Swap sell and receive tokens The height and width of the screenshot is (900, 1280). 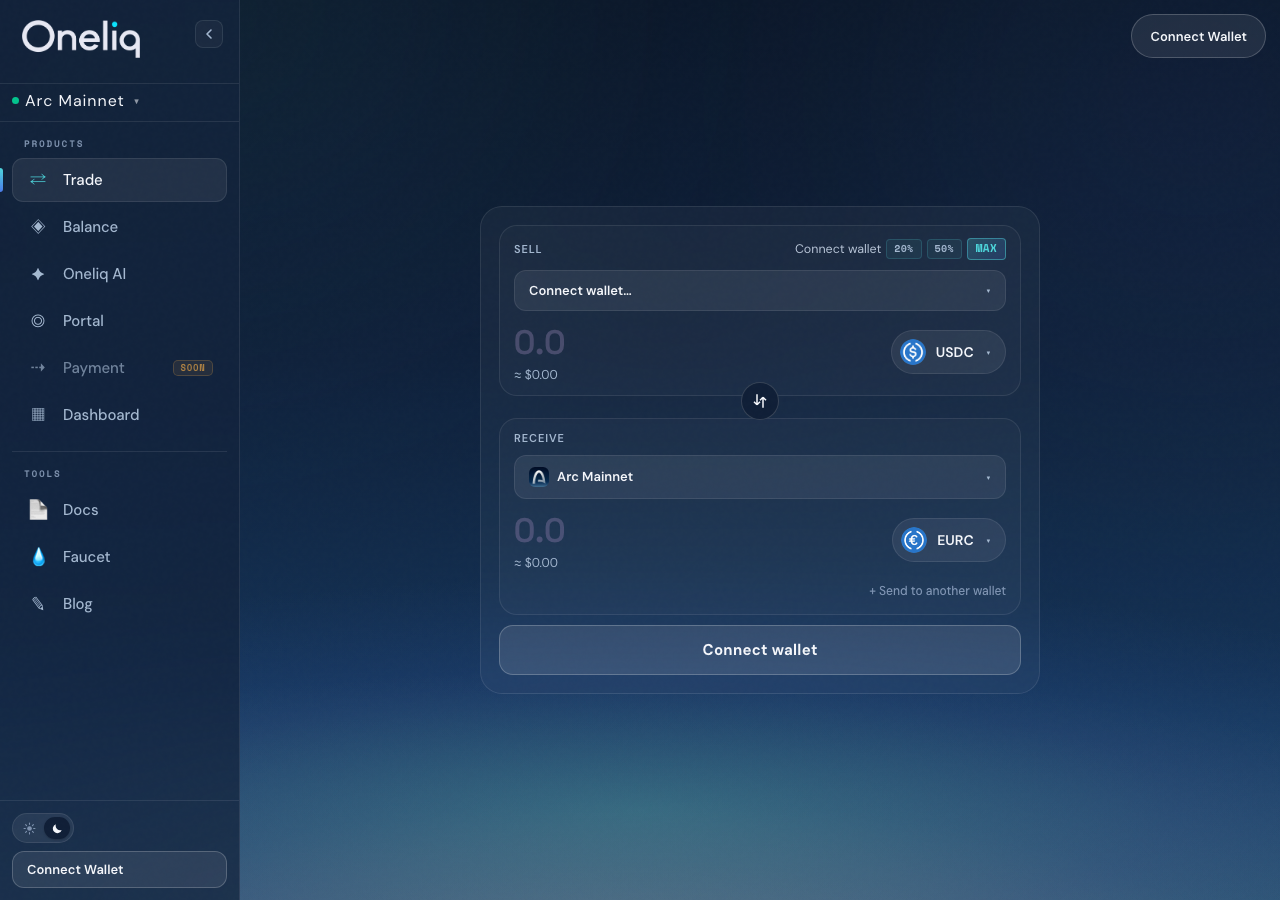[760, 401]
